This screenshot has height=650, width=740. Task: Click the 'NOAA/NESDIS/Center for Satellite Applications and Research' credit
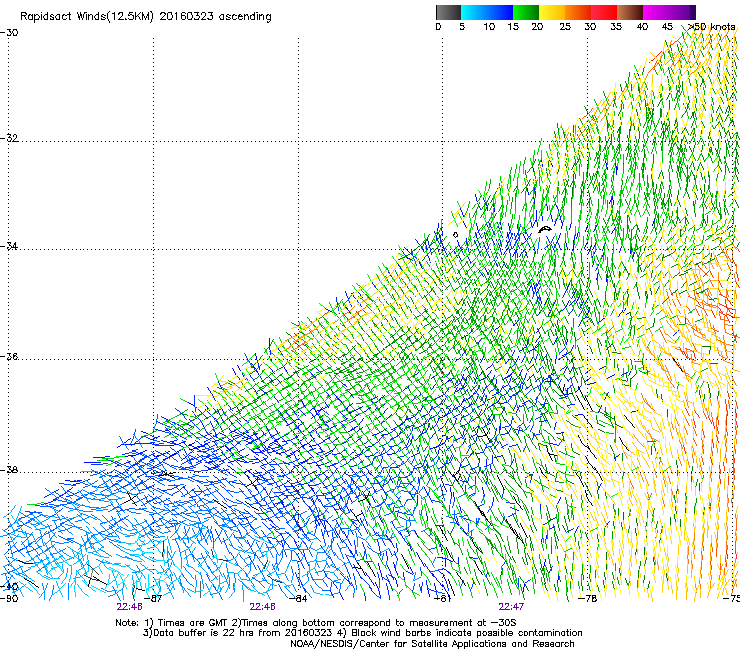coord(432,644)
